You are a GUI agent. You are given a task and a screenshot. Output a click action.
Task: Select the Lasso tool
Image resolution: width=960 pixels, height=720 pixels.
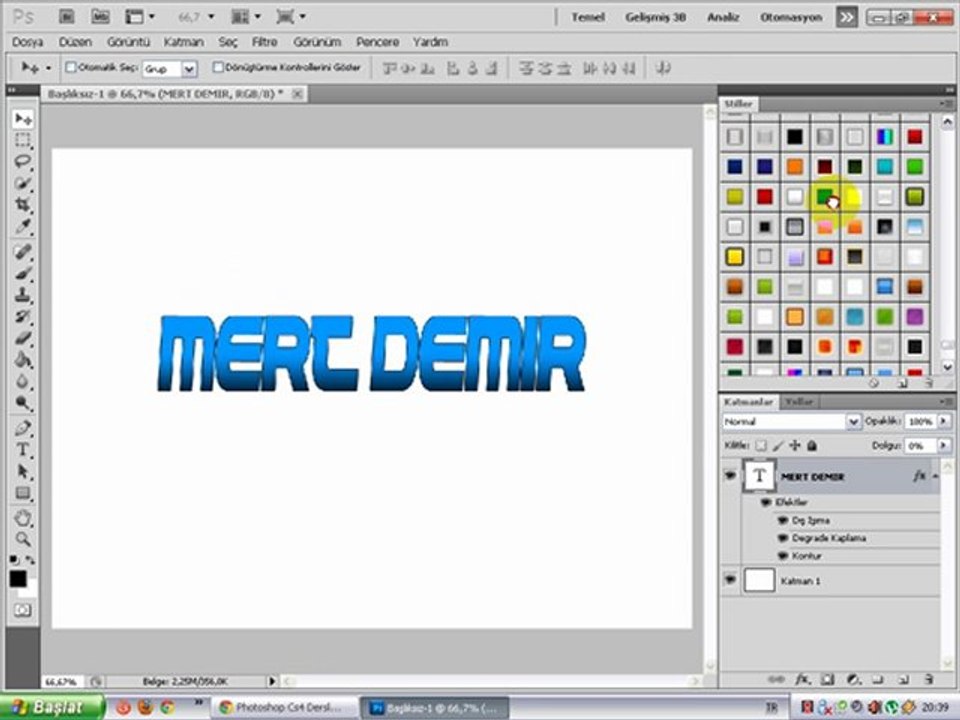coord(23,162)
